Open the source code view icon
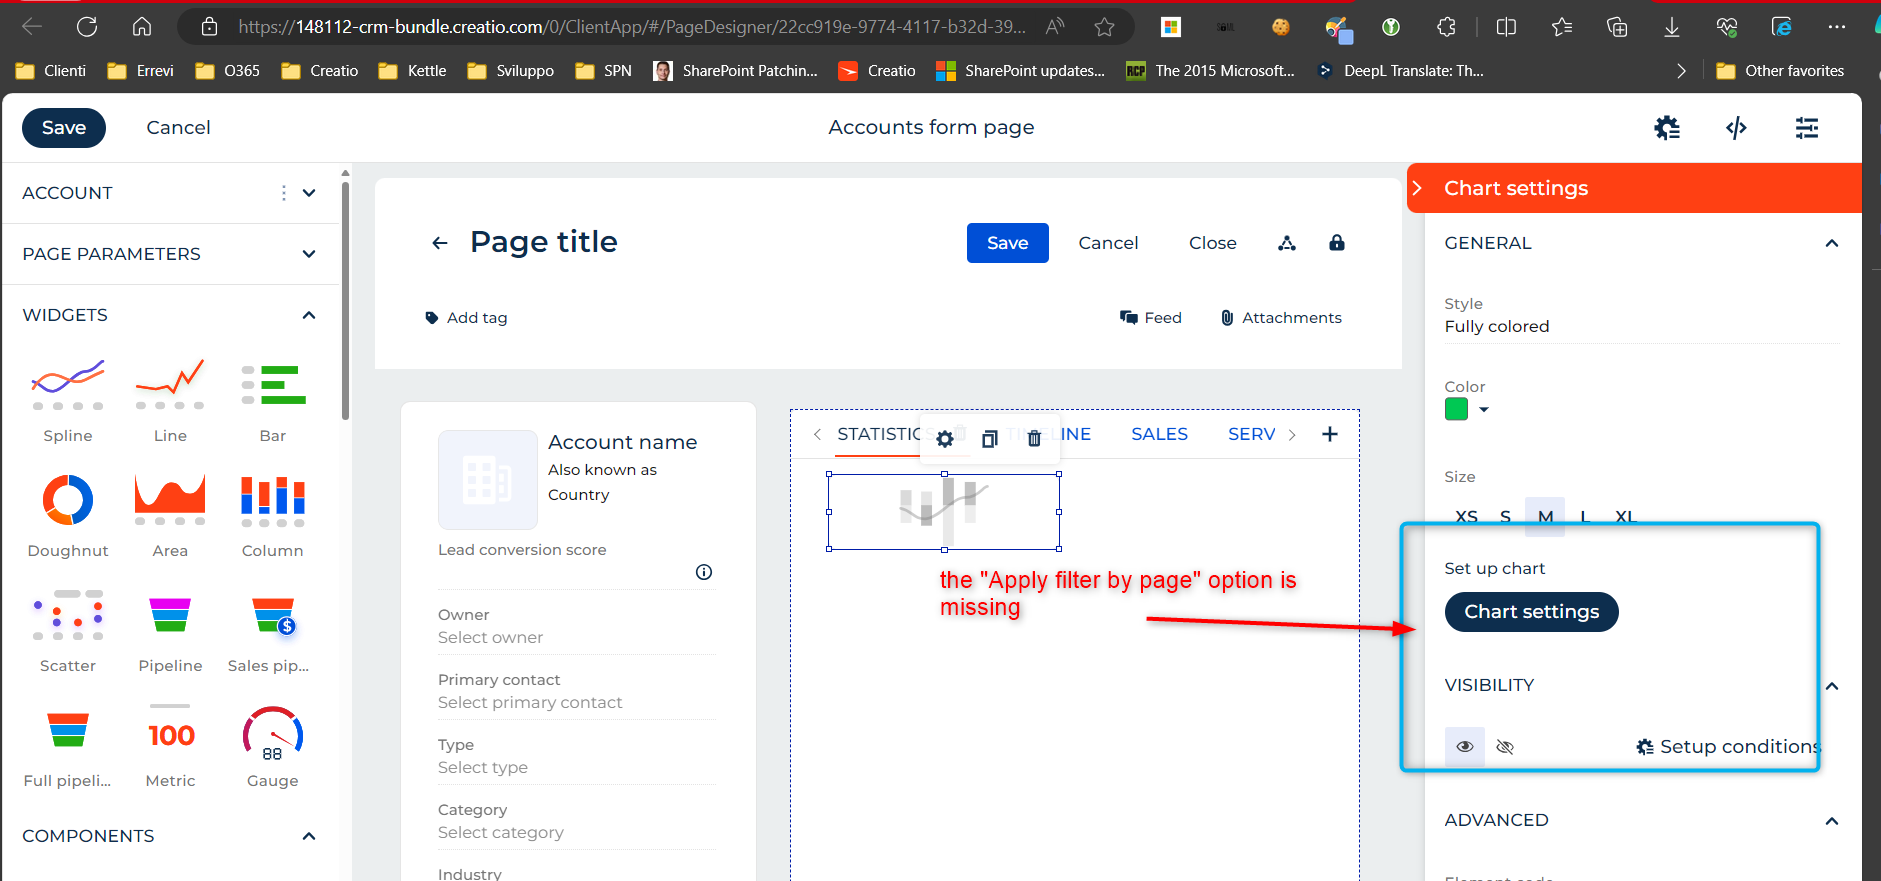This screenshot has width=1881, height=881. tap(1737, 128)
